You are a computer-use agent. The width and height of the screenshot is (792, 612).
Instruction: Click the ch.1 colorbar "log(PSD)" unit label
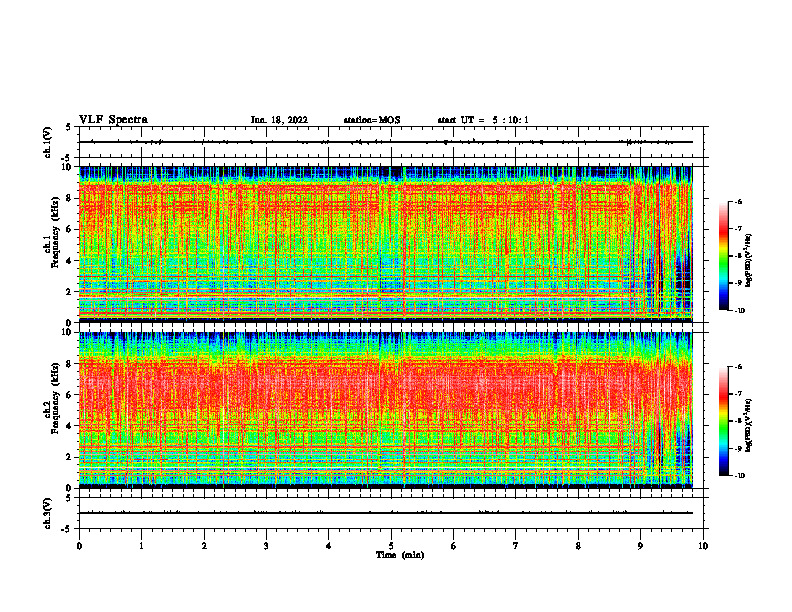coord(749,261)
